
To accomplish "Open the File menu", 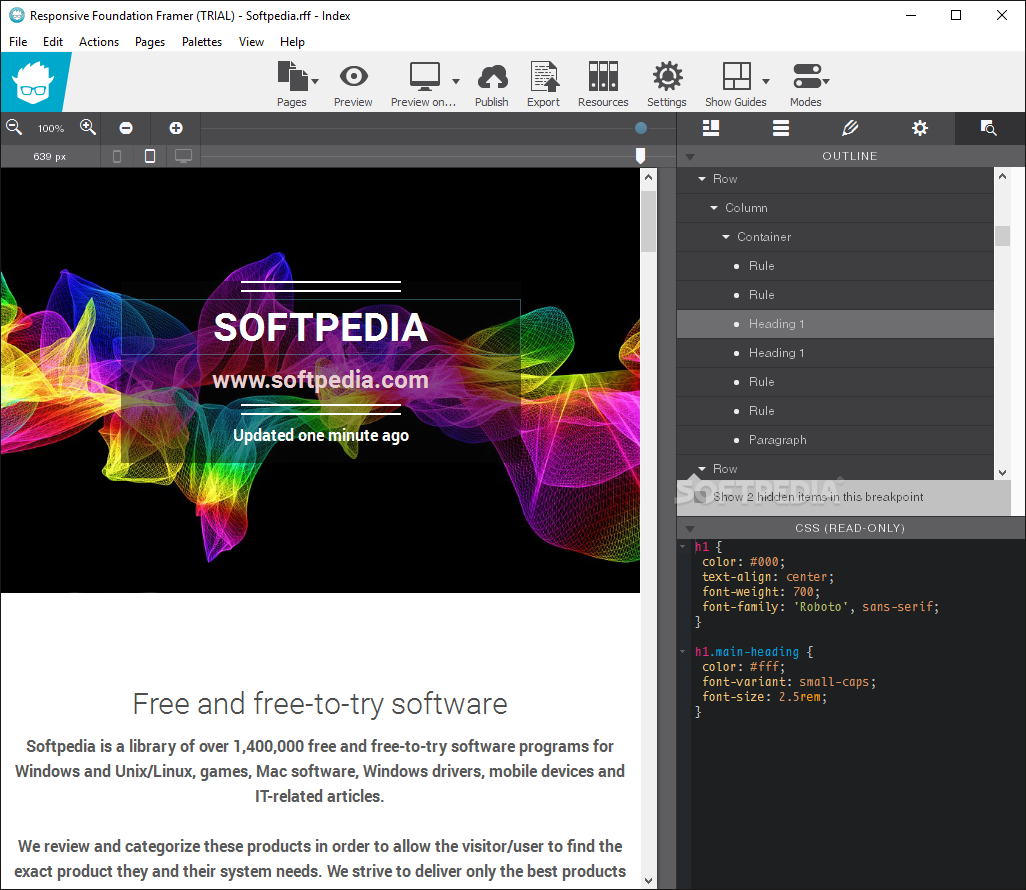I will click(18, 42).
